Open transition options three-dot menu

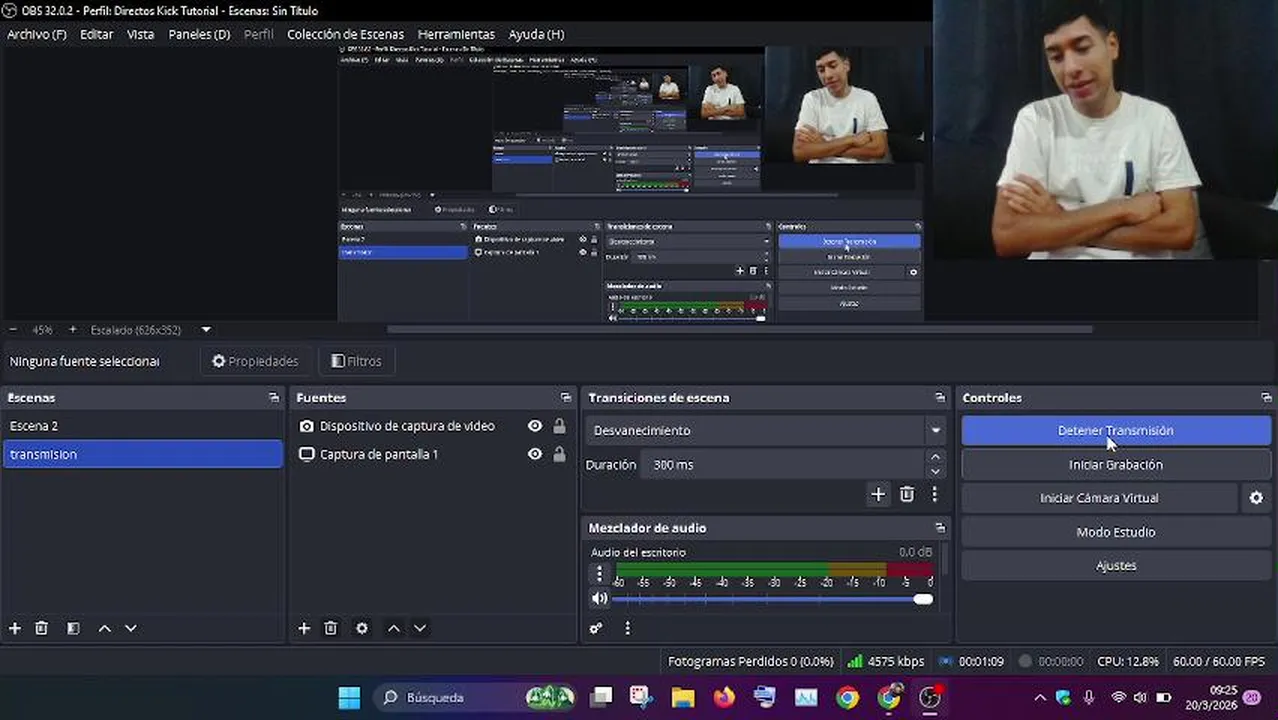point(934,494)
